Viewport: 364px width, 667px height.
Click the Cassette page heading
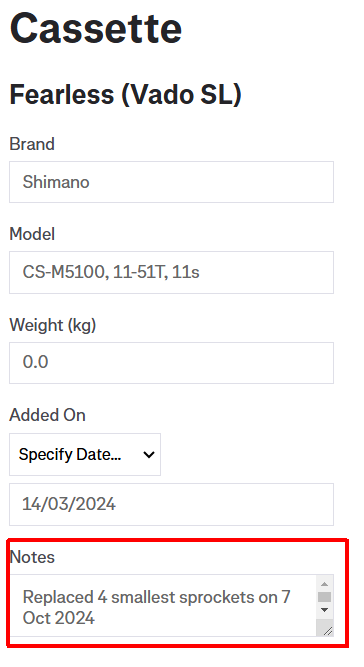96,29
